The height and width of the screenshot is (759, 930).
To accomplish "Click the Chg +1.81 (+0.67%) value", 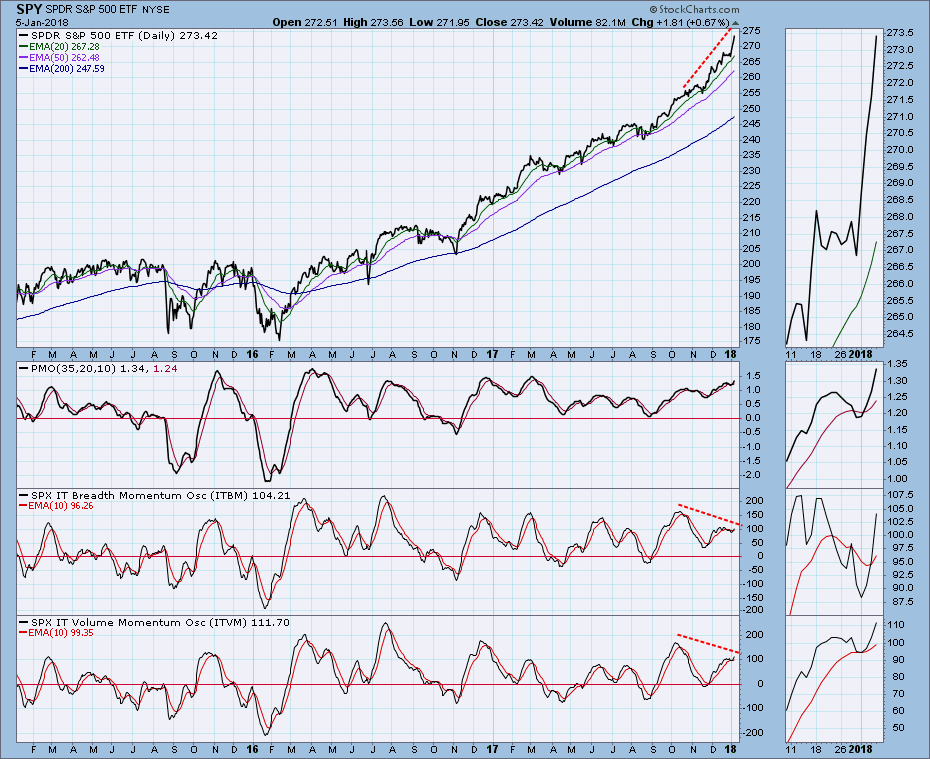I will coord(680,22).
